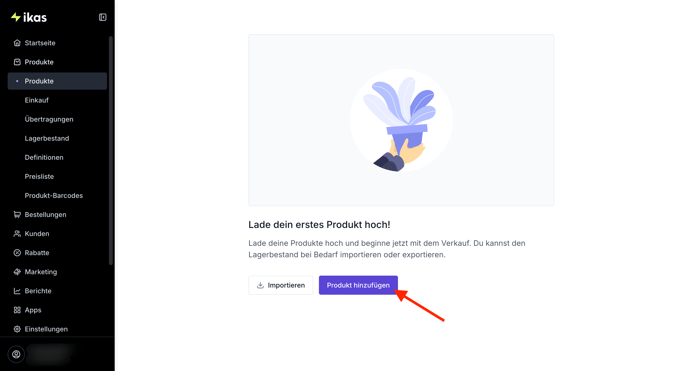Click the Einstellungen gear icon
The height and width of the screenshot is (371, 688).
click(x=17, y=329)
